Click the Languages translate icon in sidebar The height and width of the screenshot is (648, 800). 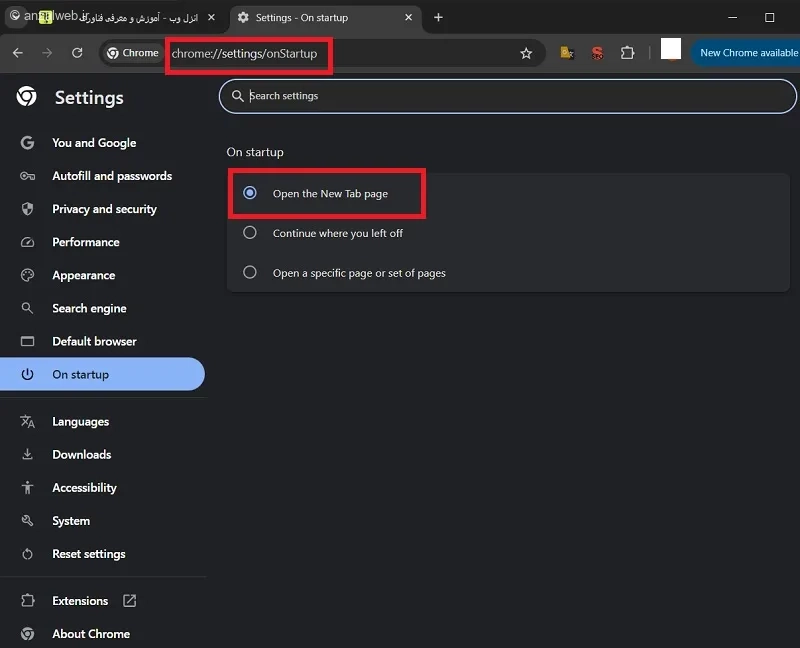coord(28,421)
